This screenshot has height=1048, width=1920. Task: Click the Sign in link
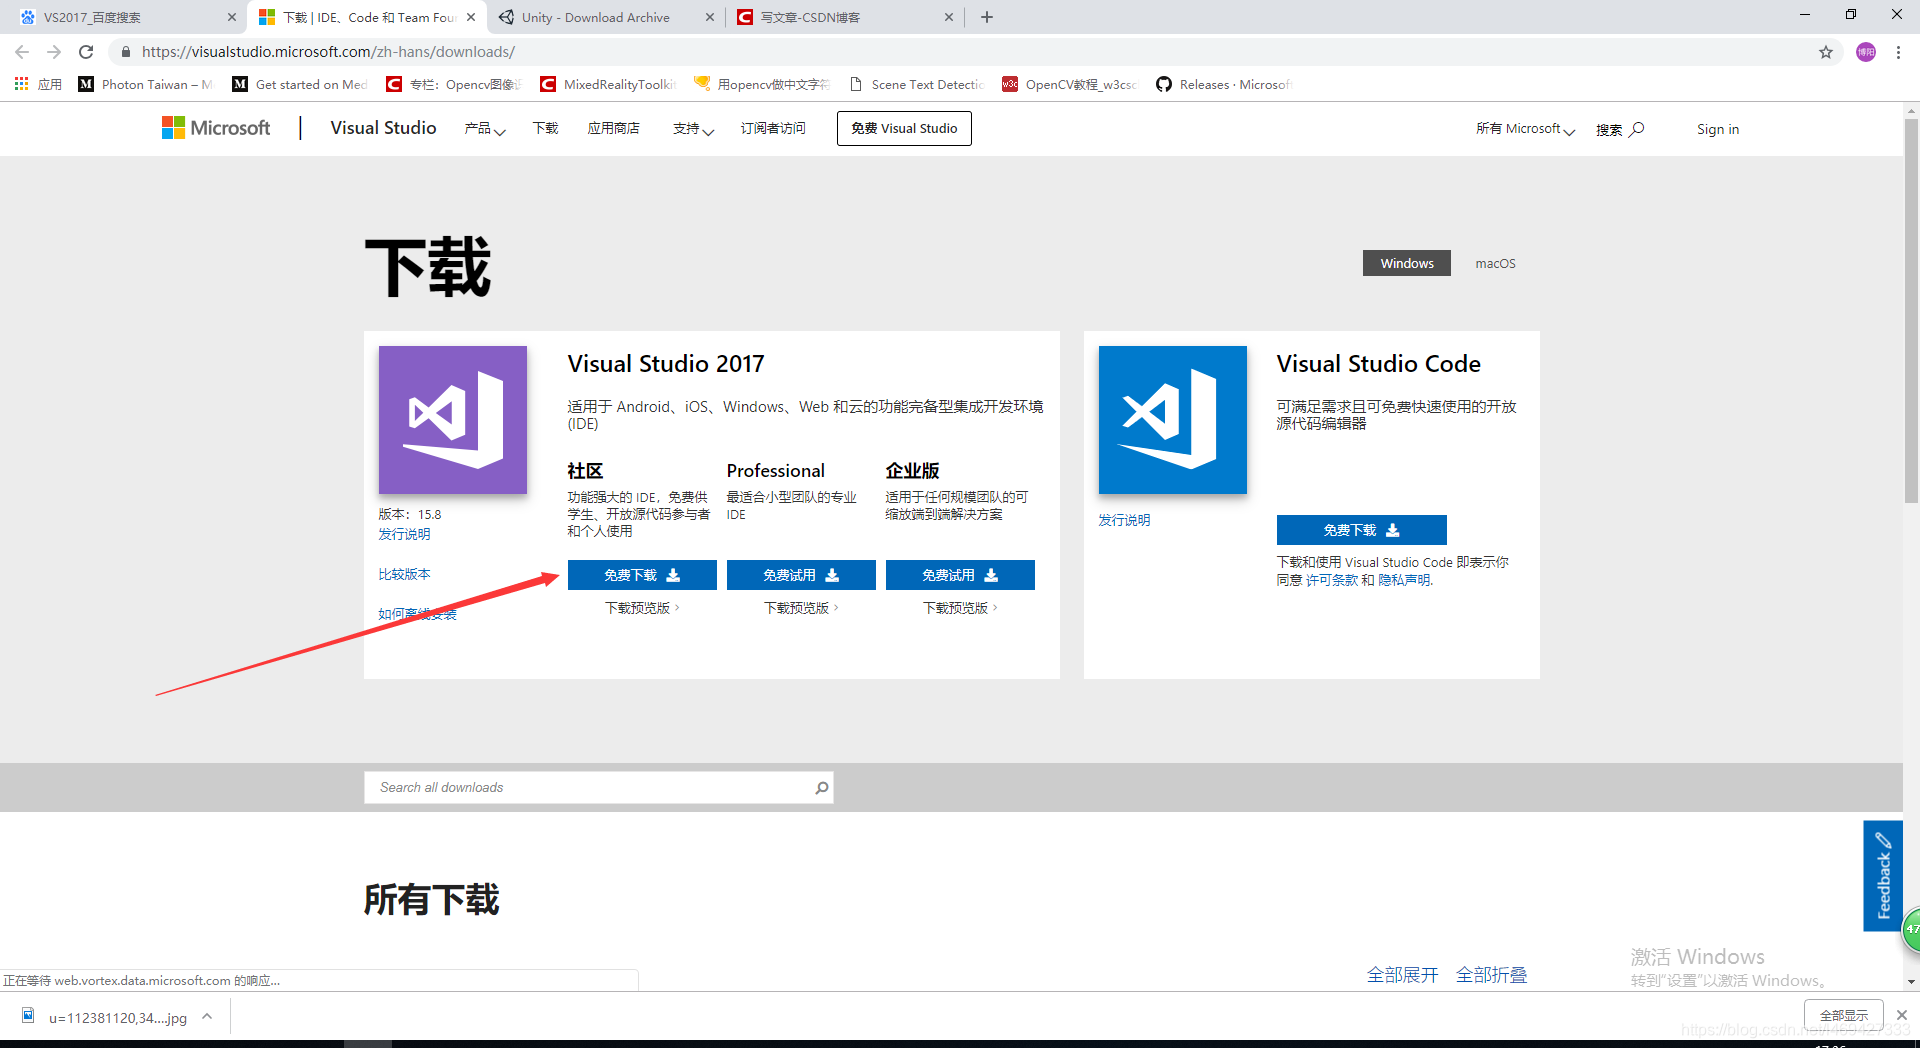coord(1718,129)
